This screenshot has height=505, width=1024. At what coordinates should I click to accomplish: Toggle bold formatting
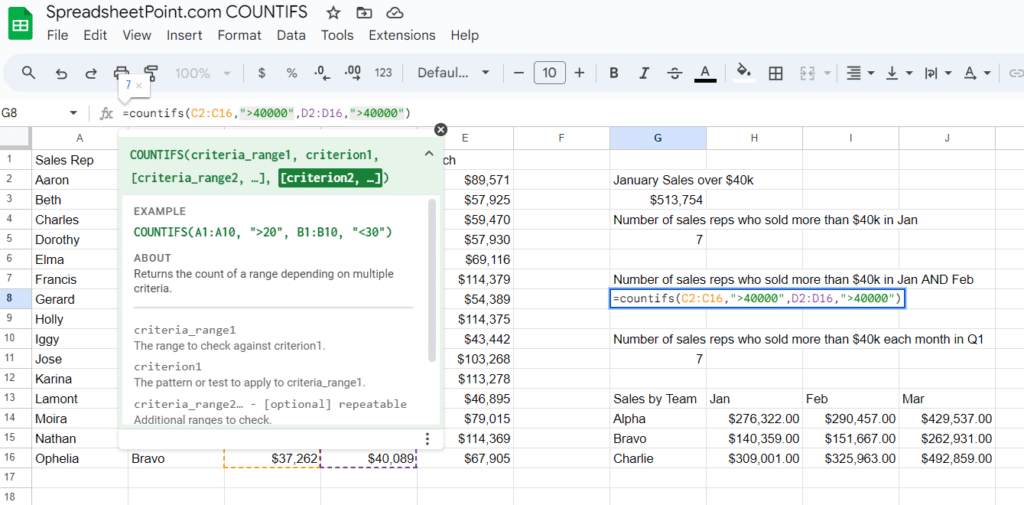click(x=614, y=73)
